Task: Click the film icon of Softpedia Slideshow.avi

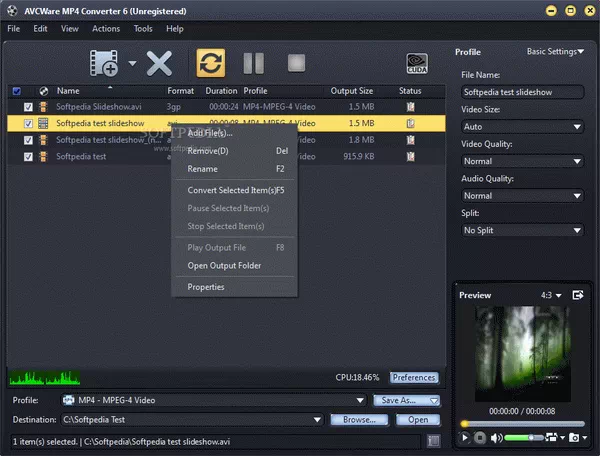Action: (x=43, y=107)
